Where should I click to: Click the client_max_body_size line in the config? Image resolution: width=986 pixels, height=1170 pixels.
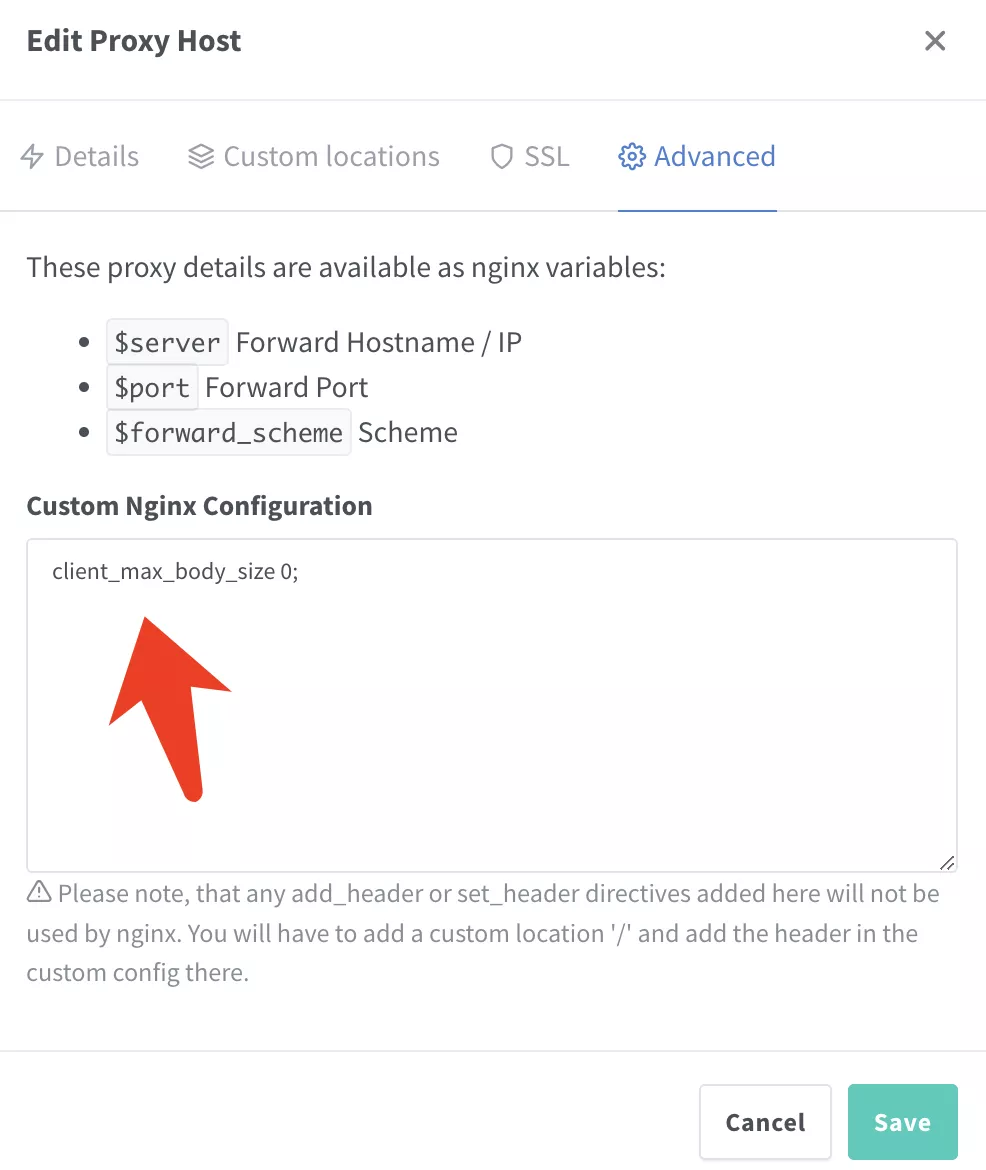pos(175,572)
